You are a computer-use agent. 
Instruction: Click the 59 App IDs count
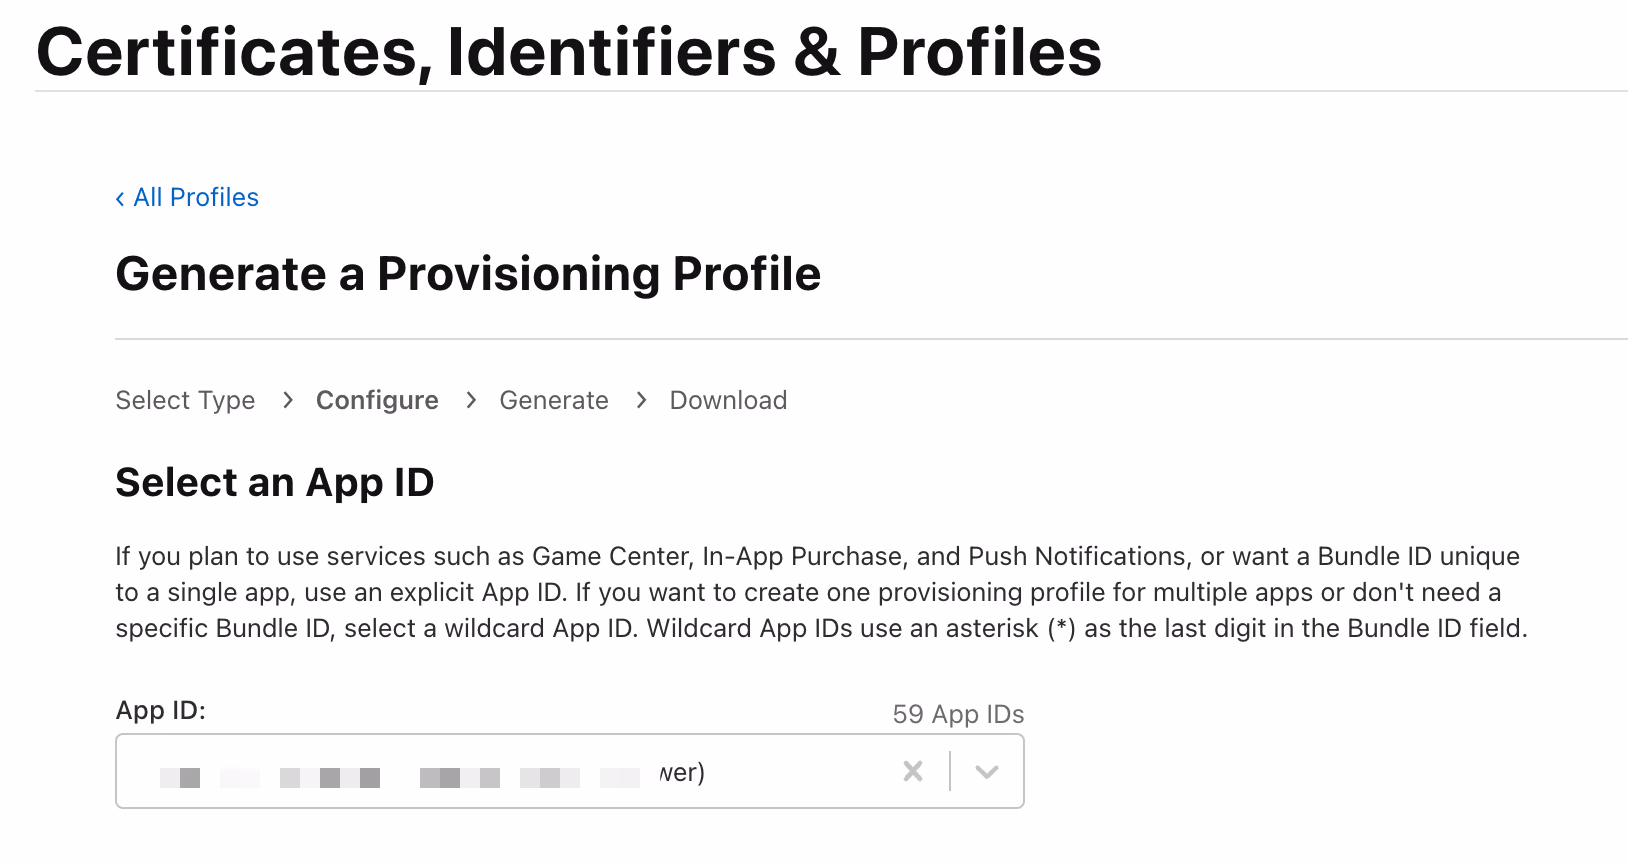pos(958,714)
